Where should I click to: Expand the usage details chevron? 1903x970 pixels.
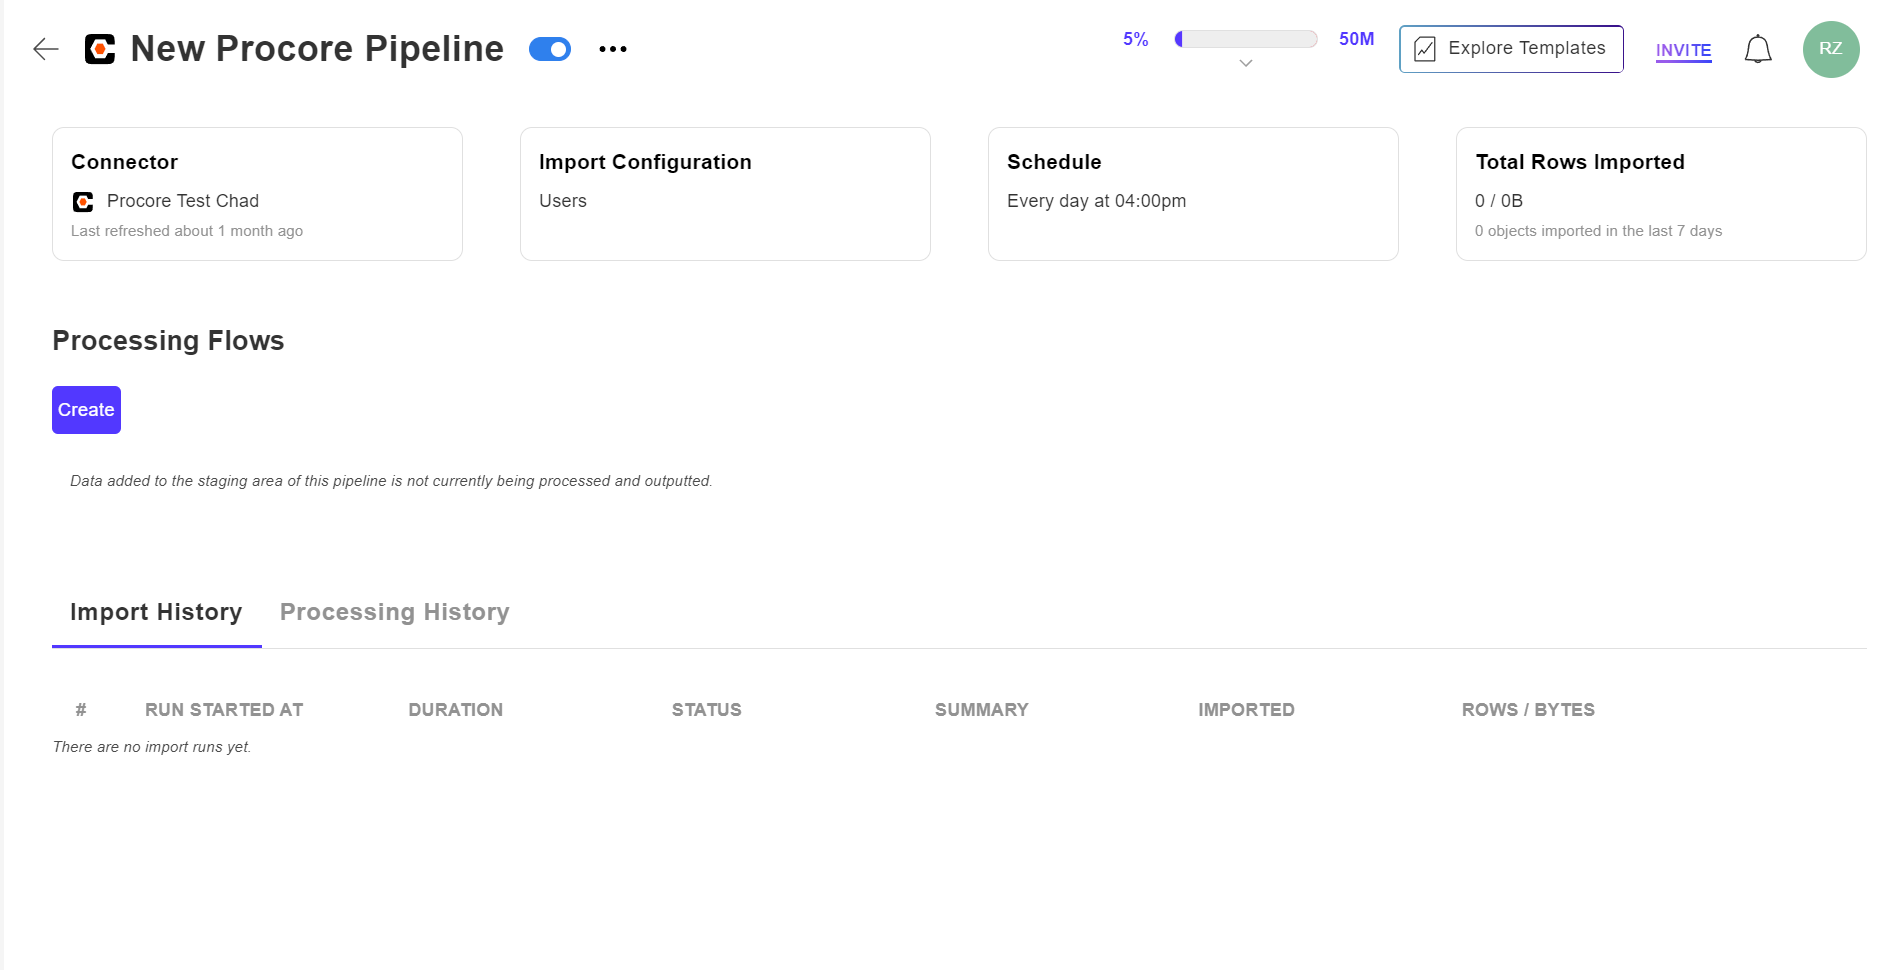(1246, 63)
